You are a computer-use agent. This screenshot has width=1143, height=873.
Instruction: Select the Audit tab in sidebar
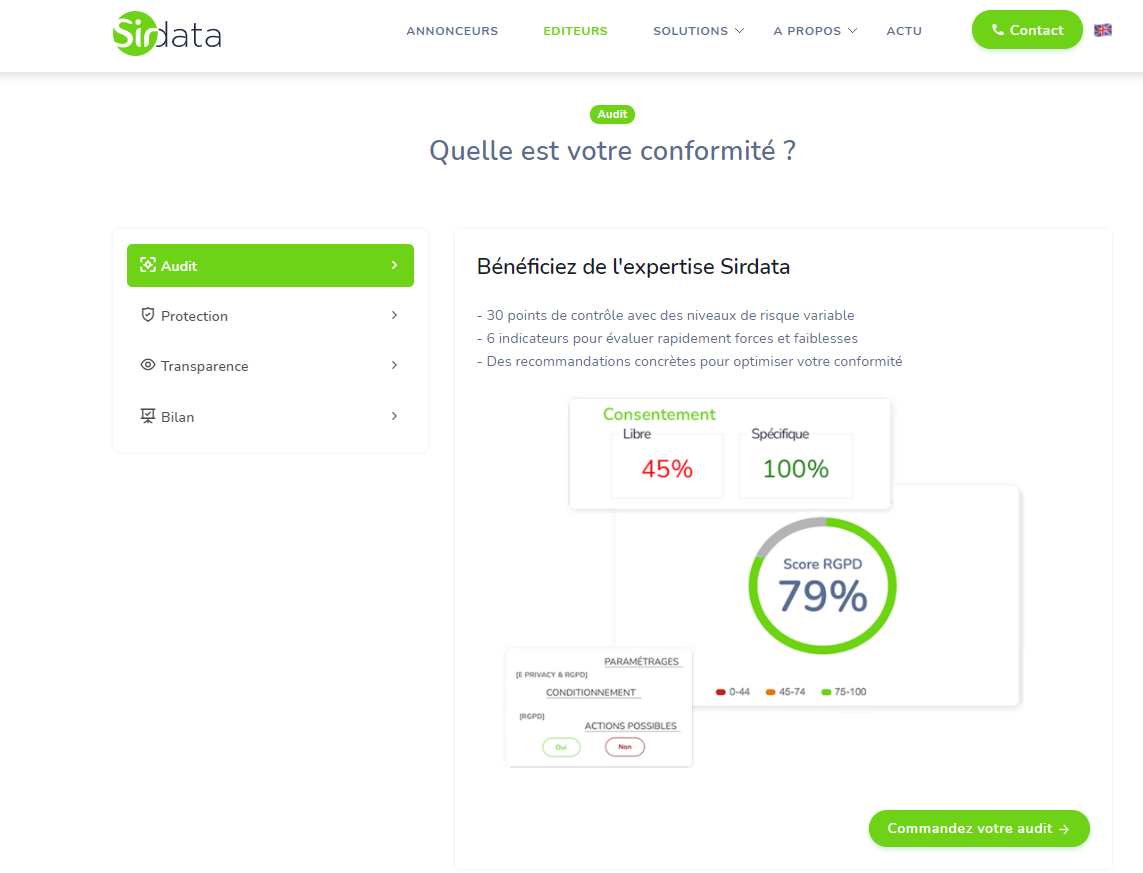(270, 265)
